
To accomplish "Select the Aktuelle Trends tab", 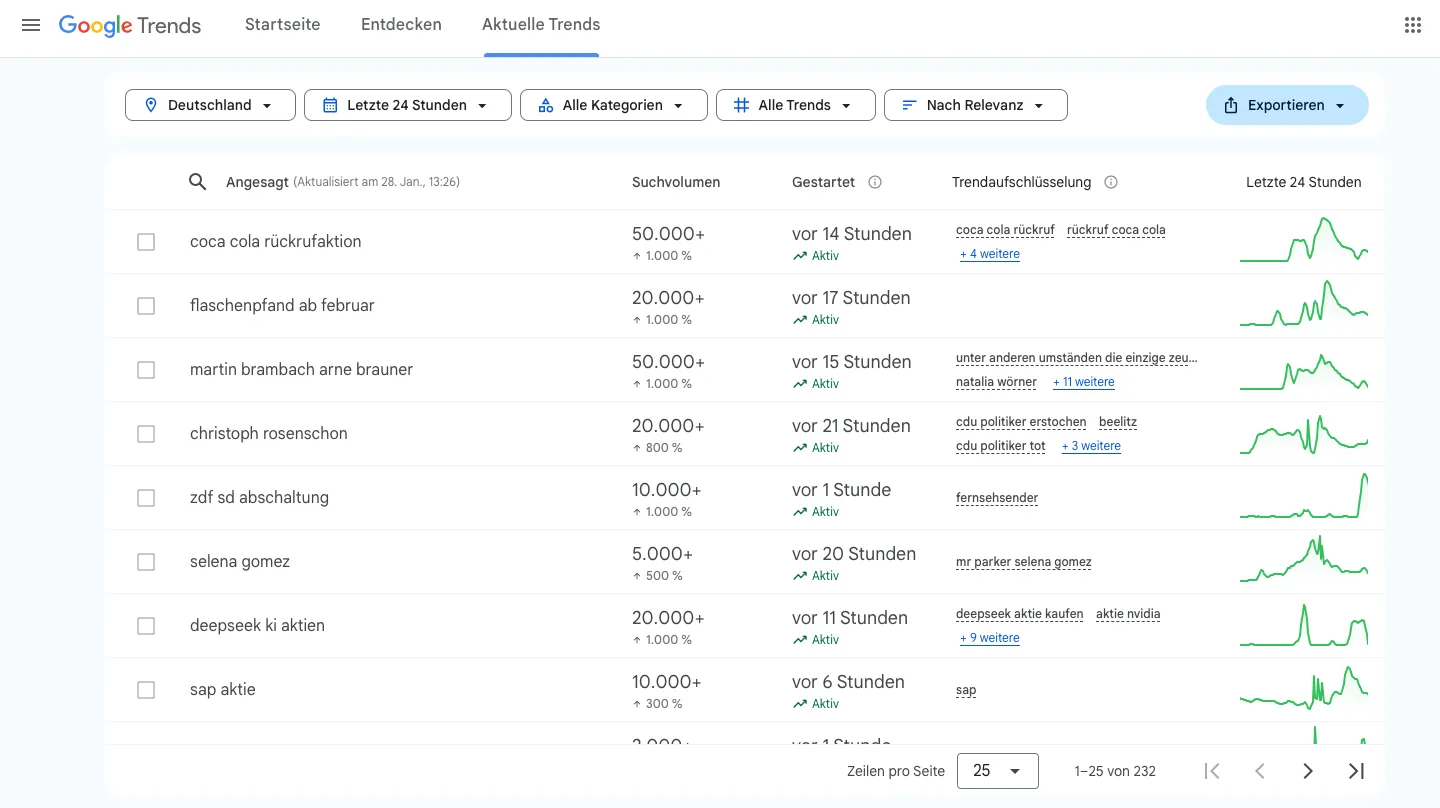I will point(541,25).
